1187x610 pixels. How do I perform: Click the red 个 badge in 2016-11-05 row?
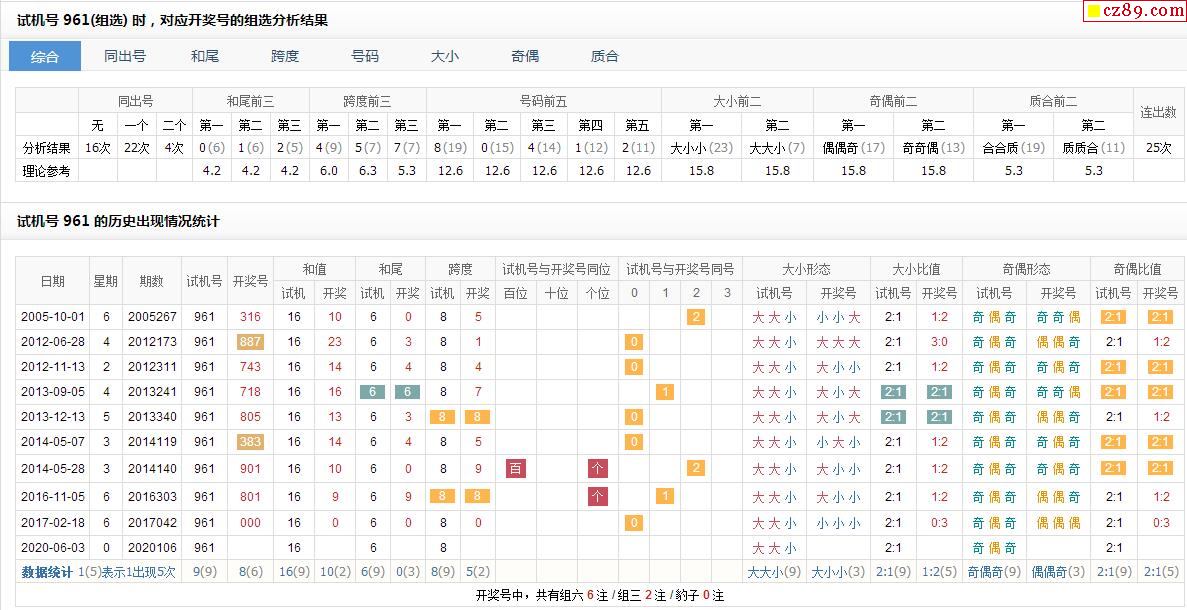click(598, 496)
